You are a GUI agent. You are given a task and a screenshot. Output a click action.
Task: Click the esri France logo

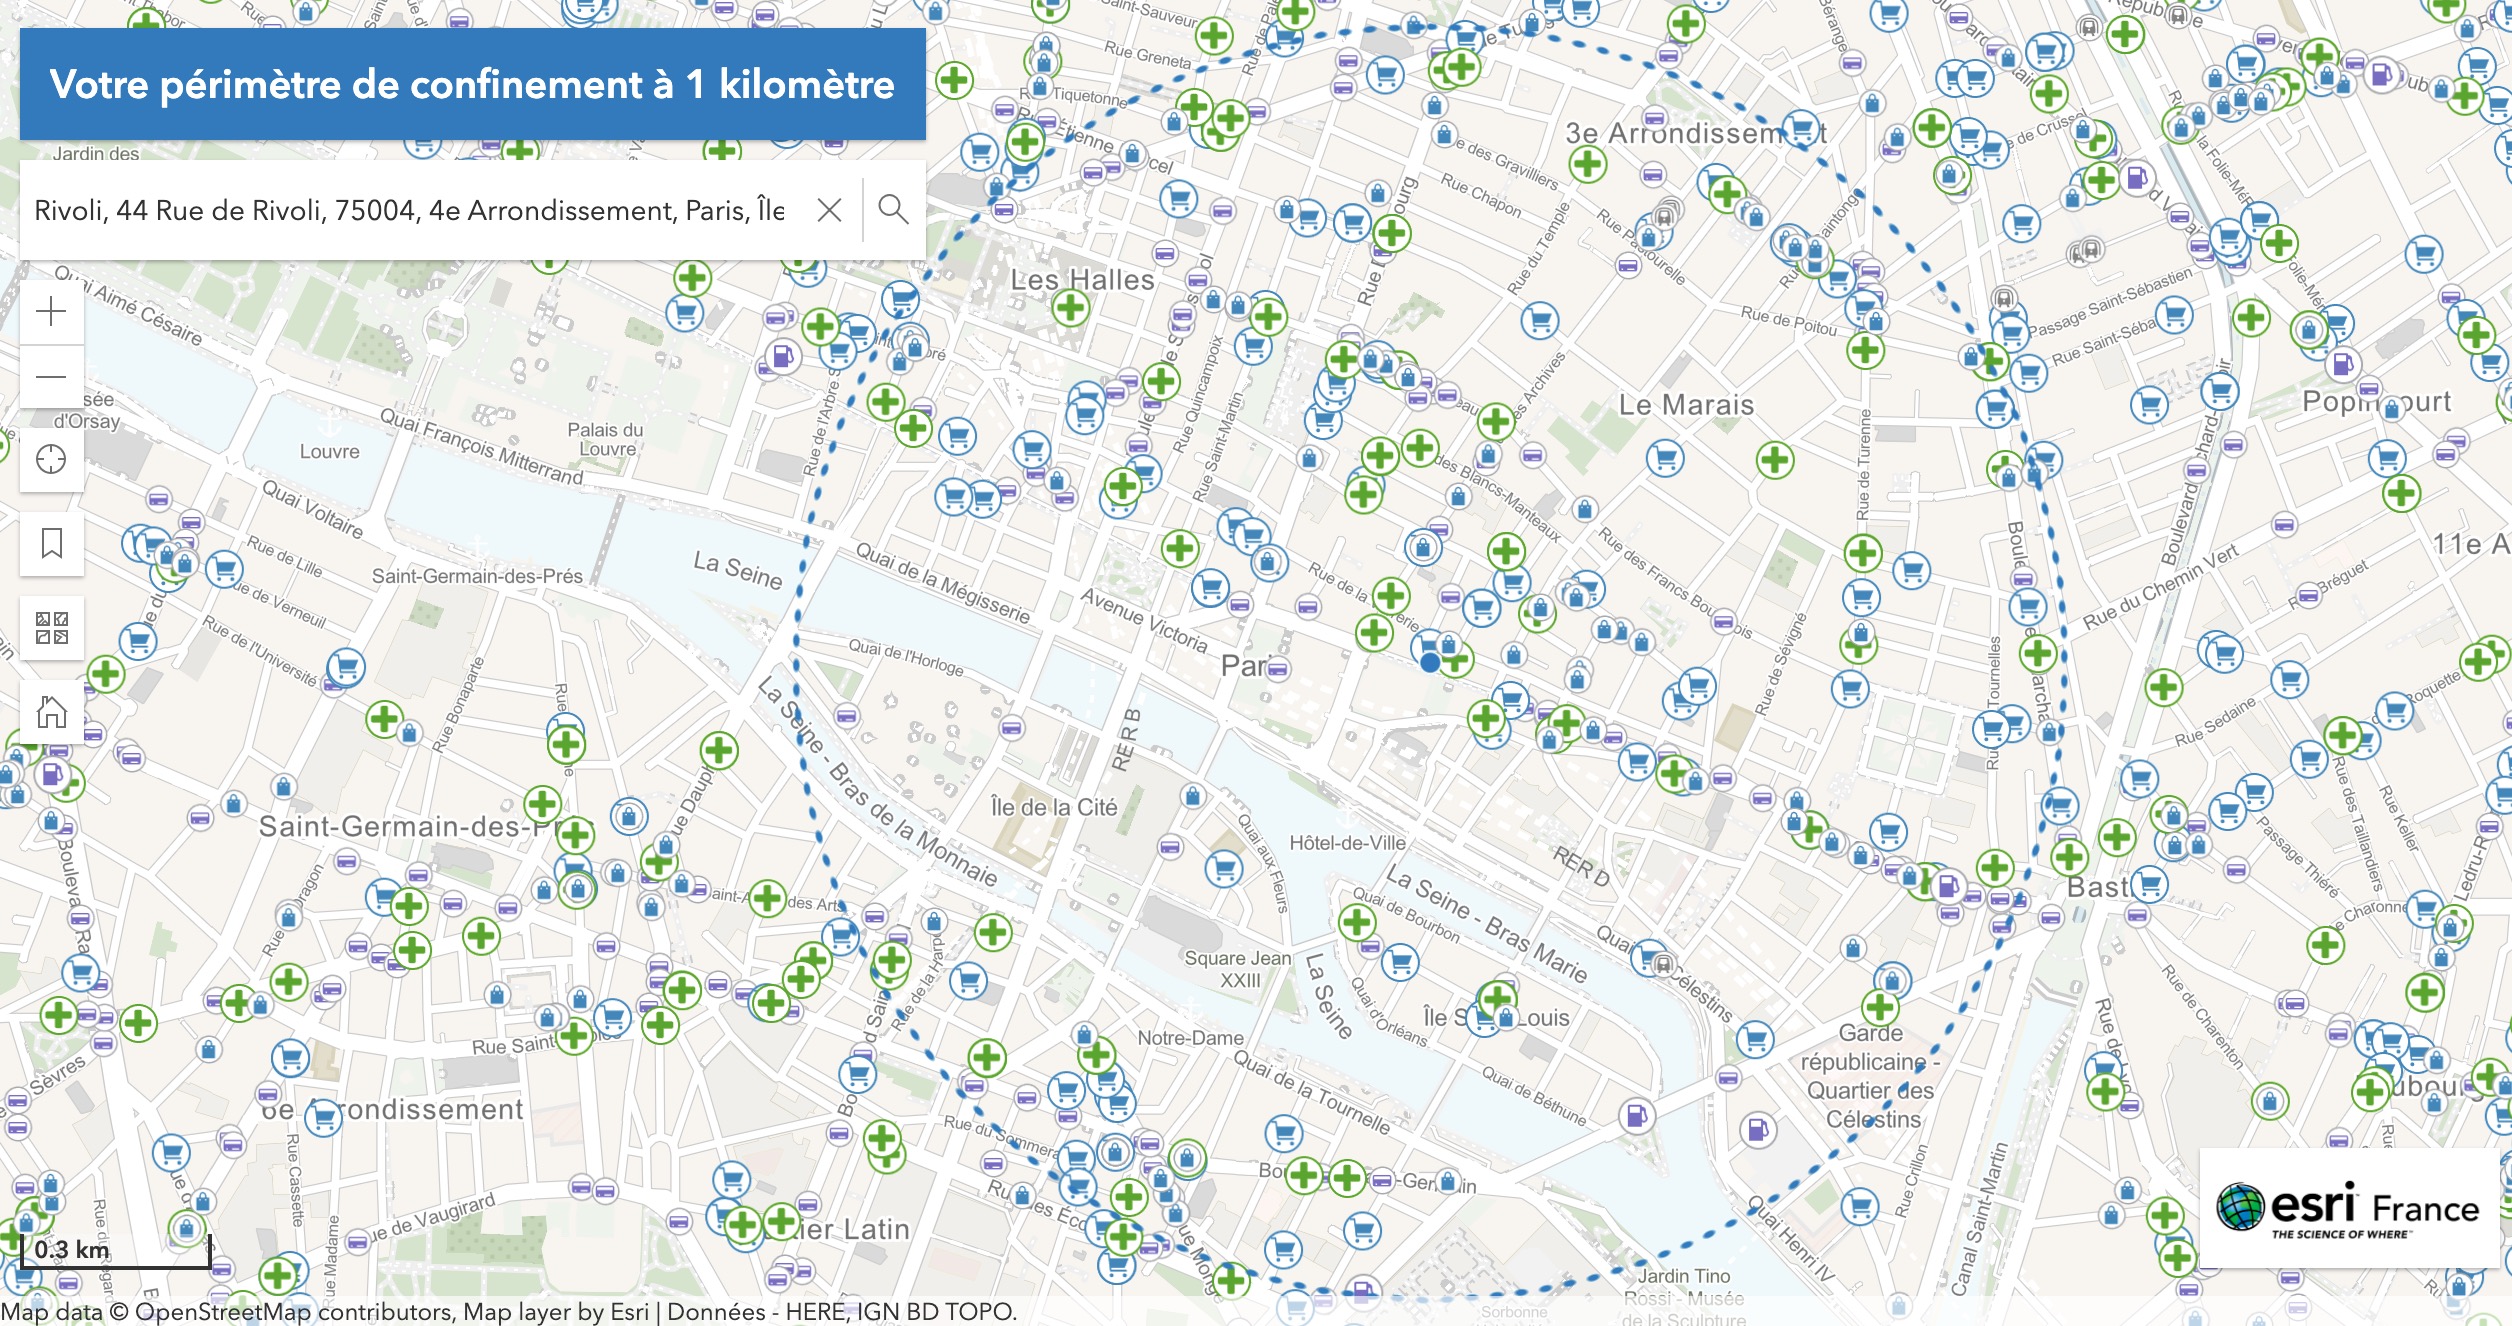2348,1208
